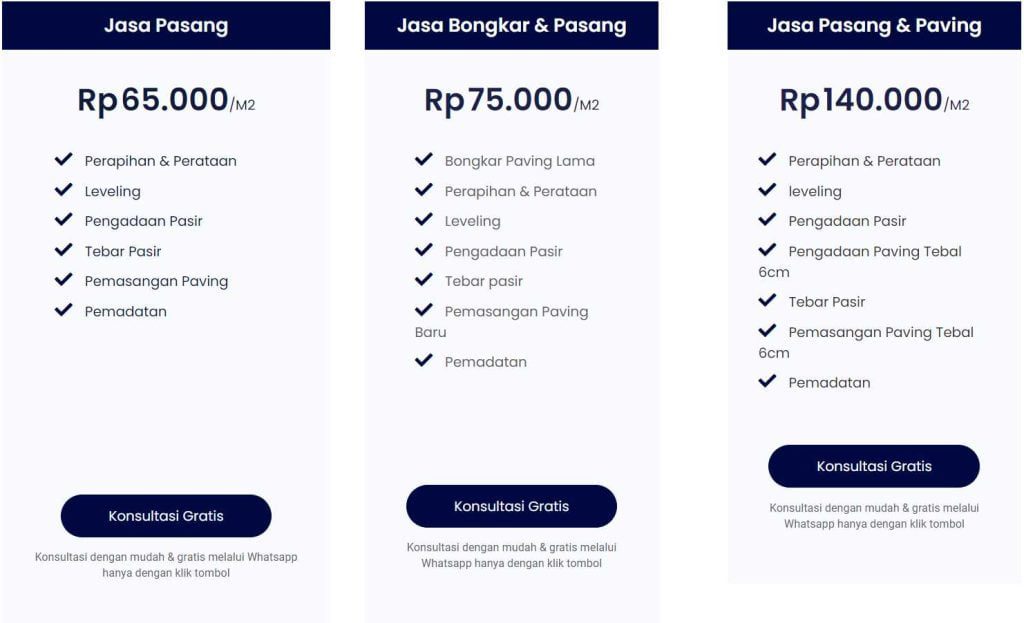Click checkmark next to Tebar Pasir in Jasa Pasang

[64, 250]
